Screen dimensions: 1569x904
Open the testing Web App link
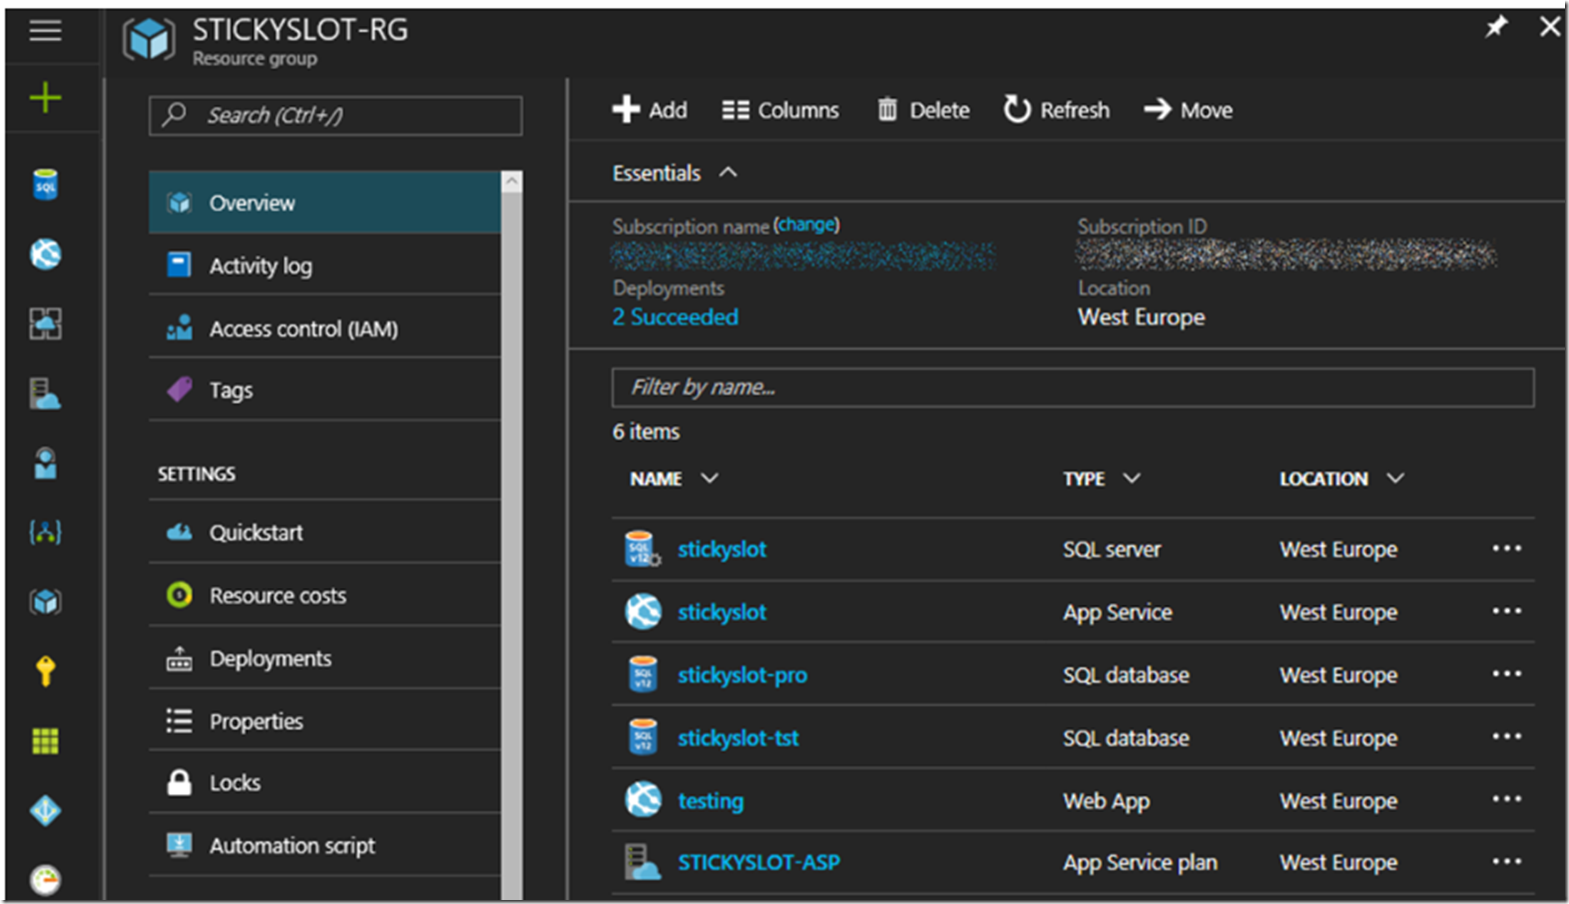point(710,801)
